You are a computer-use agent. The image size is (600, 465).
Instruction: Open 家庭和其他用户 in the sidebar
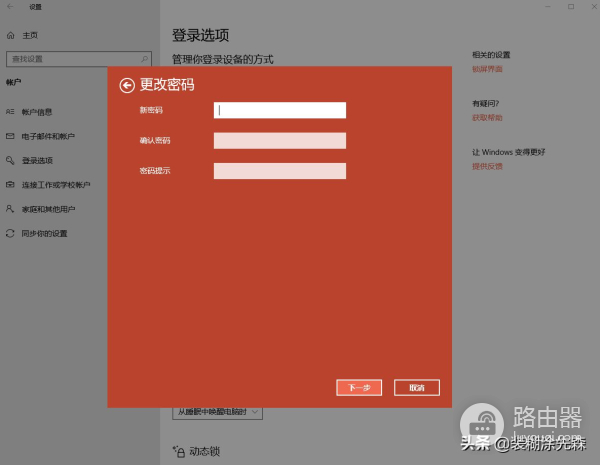(x=48, y=209)
